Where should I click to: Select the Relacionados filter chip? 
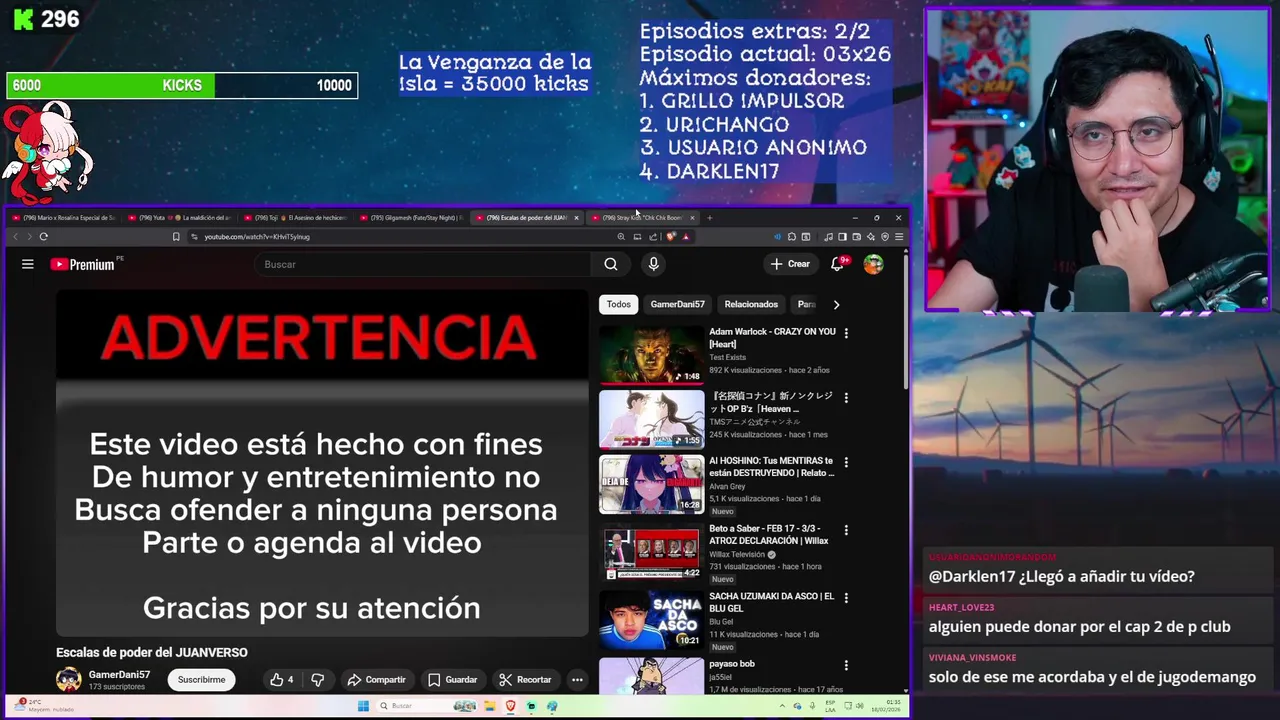pyautogui.click(x=751, y=304)
